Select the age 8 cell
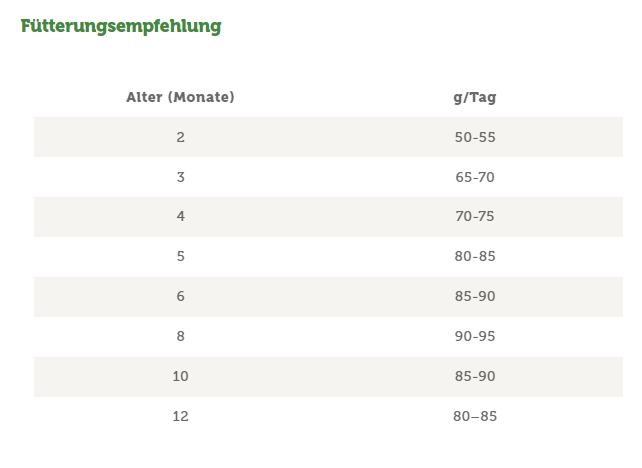 tap(180, 336)
